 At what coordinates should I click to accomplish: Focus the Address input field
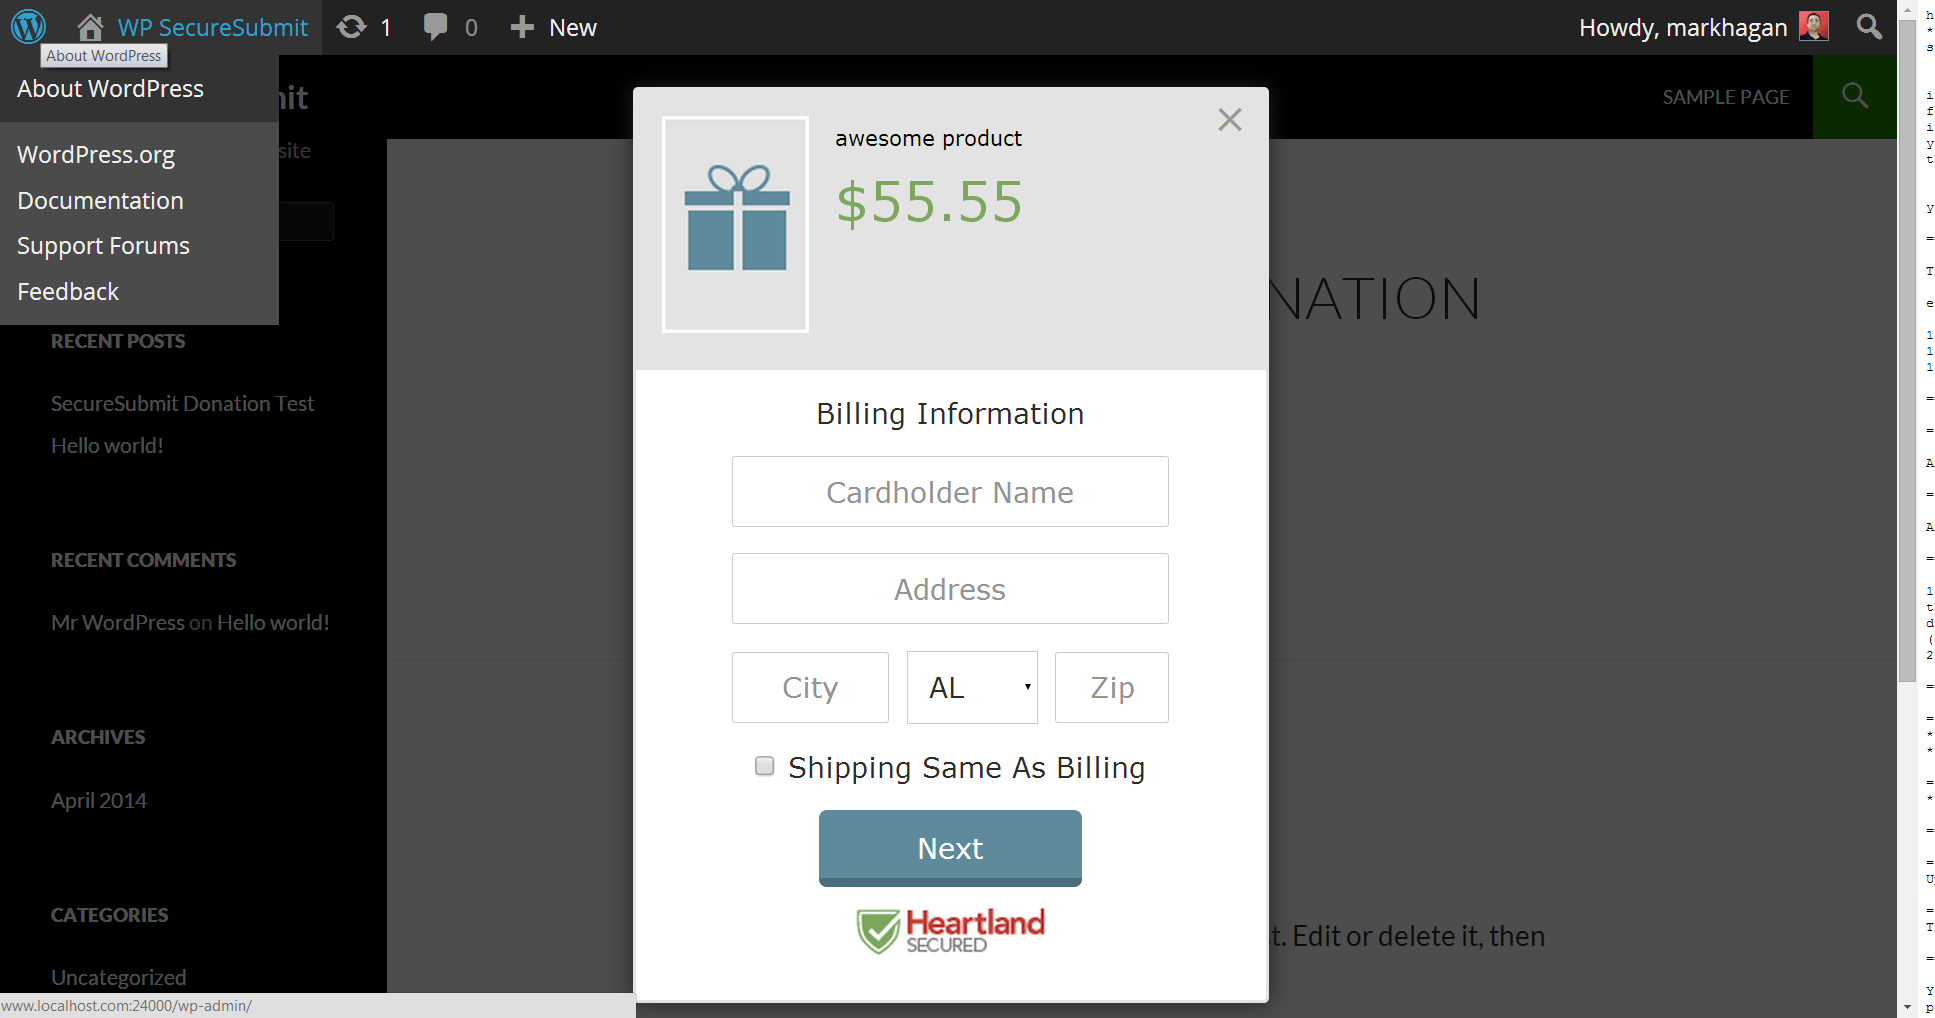pyautogui.click(x=950, y=589)
